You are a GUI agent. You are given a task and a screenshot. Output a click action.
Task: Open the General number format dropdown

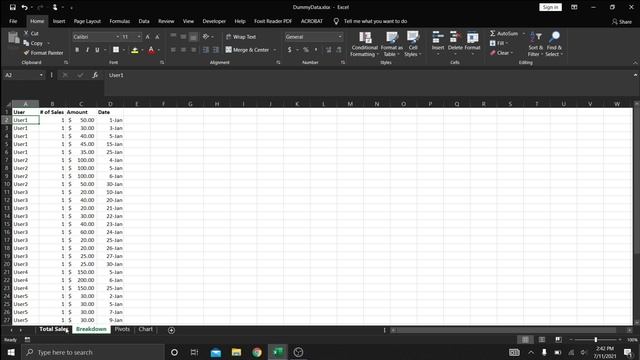340,37
